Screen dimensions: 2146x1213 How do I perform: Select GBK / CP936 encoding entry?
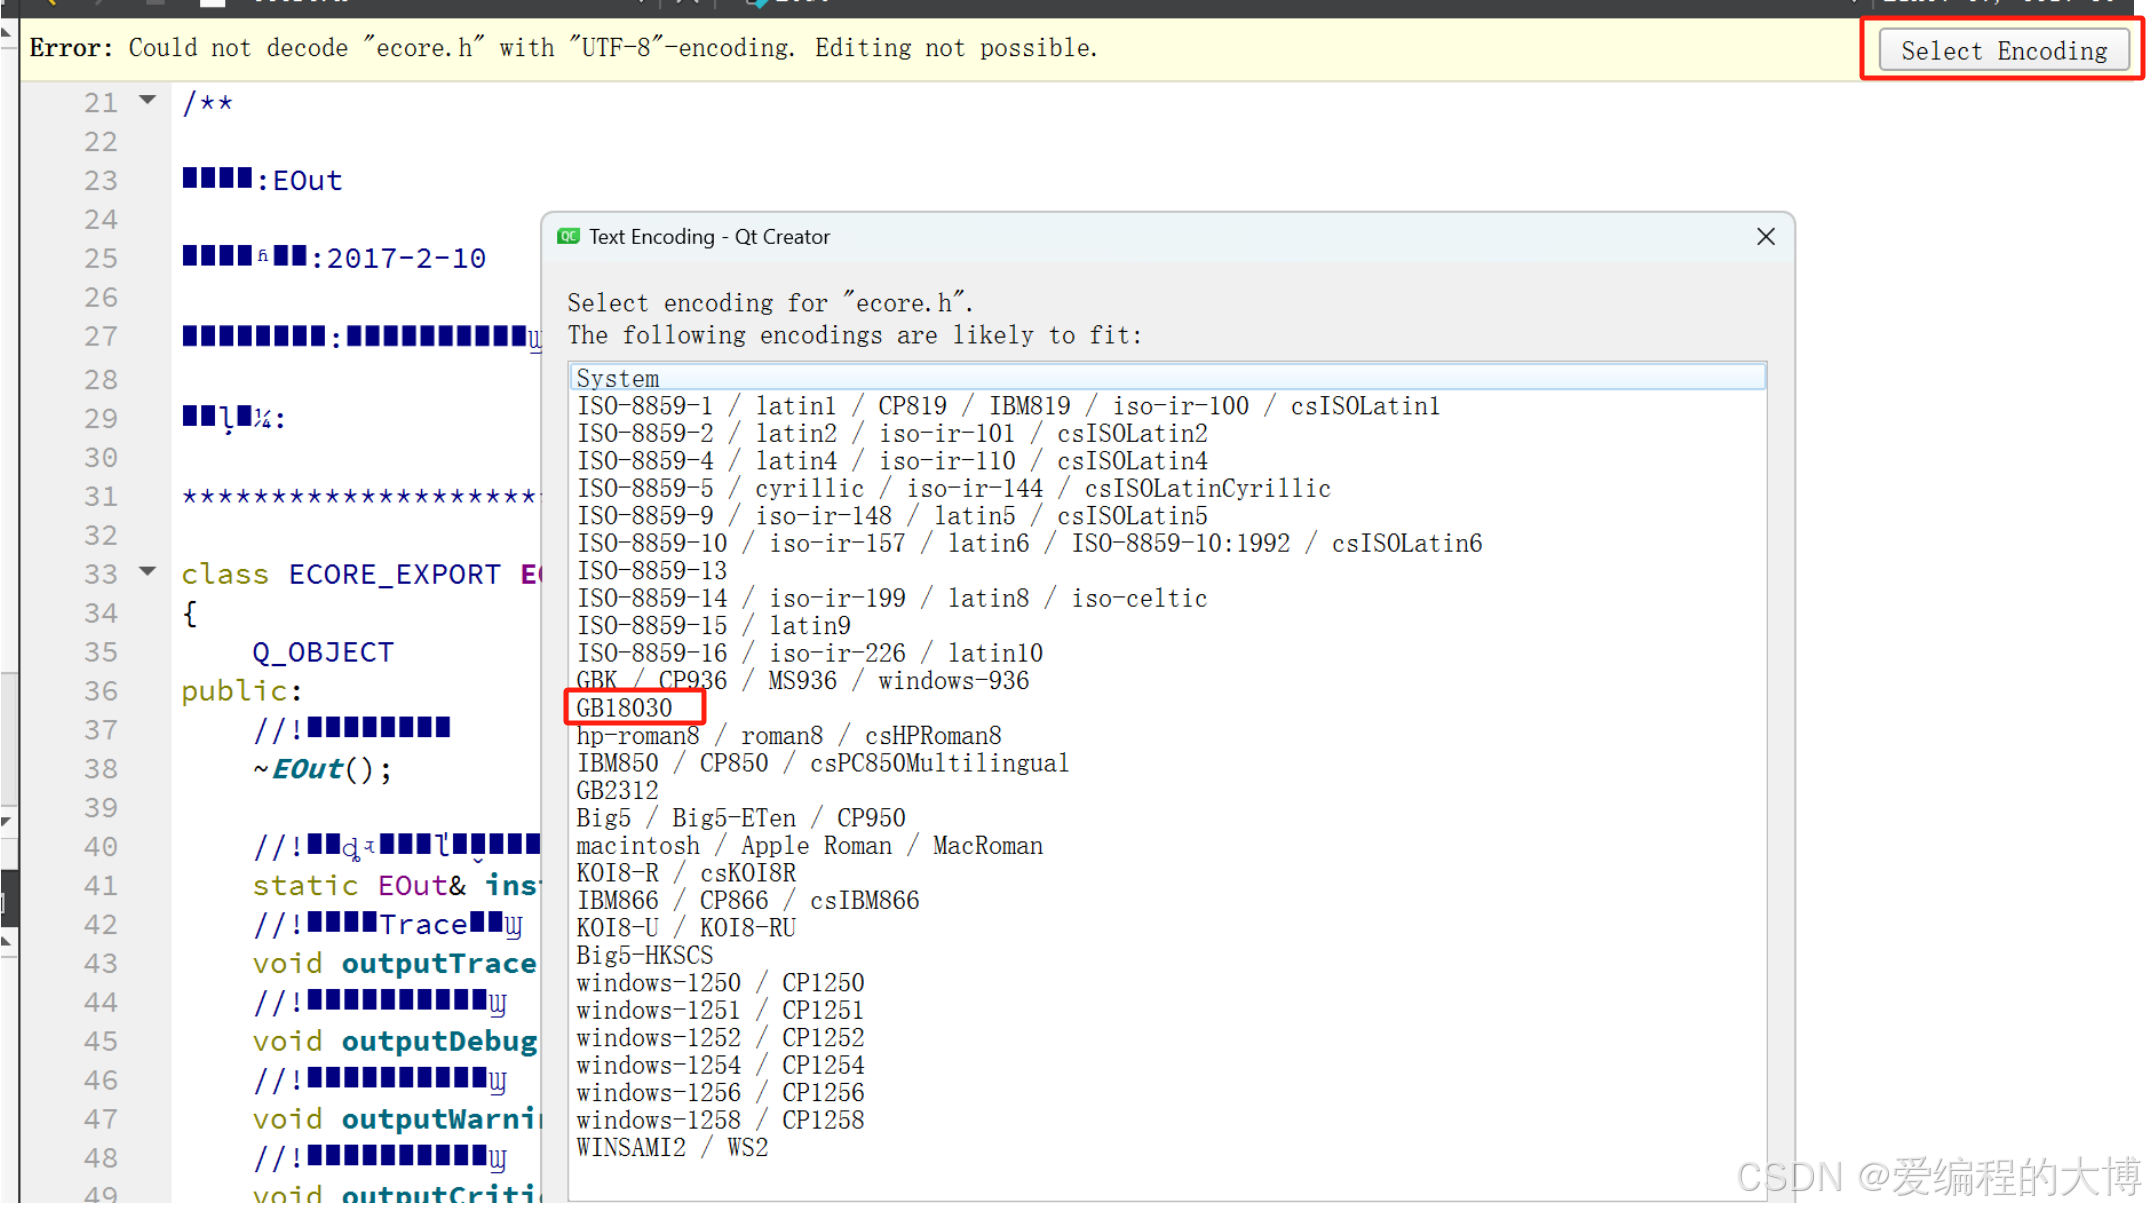click(x=800, y=681)
